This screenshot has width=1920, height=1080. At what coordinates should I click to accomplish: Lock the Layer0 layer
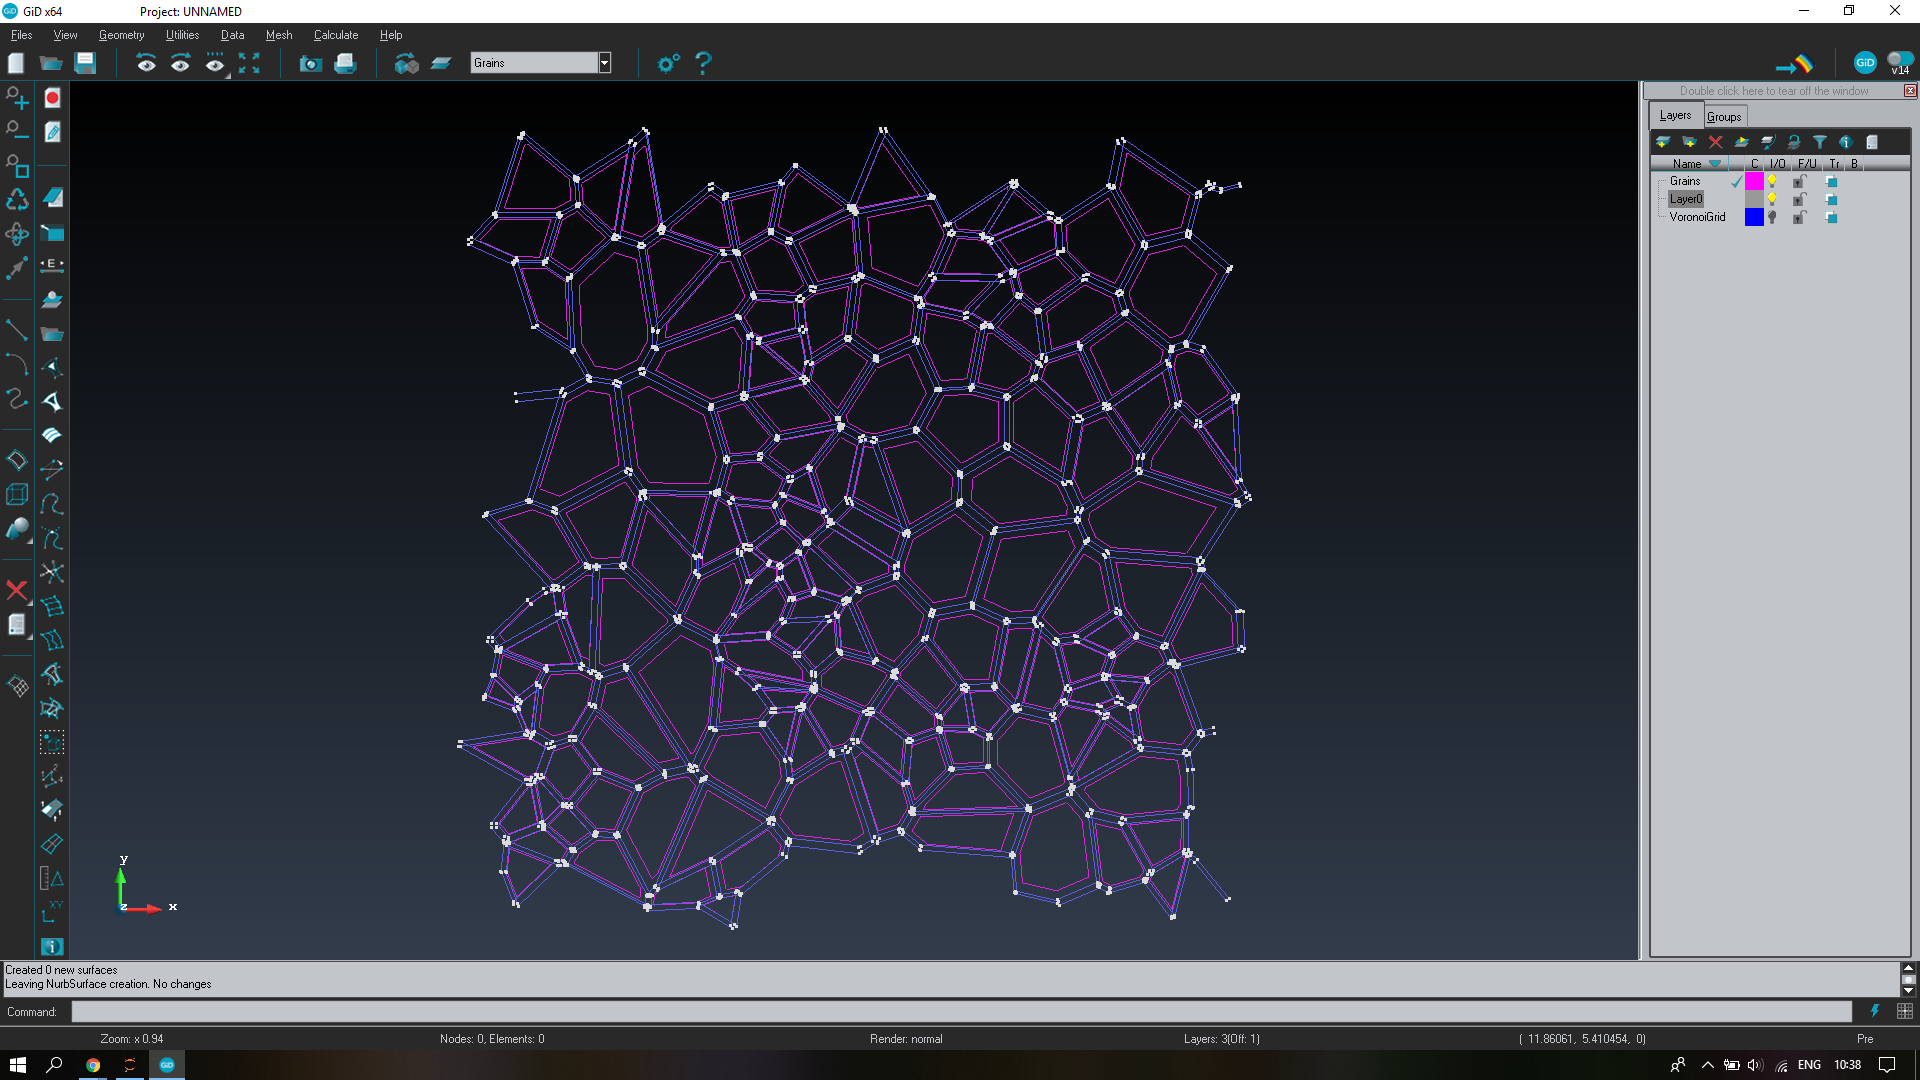click(x=1799, y=199)
